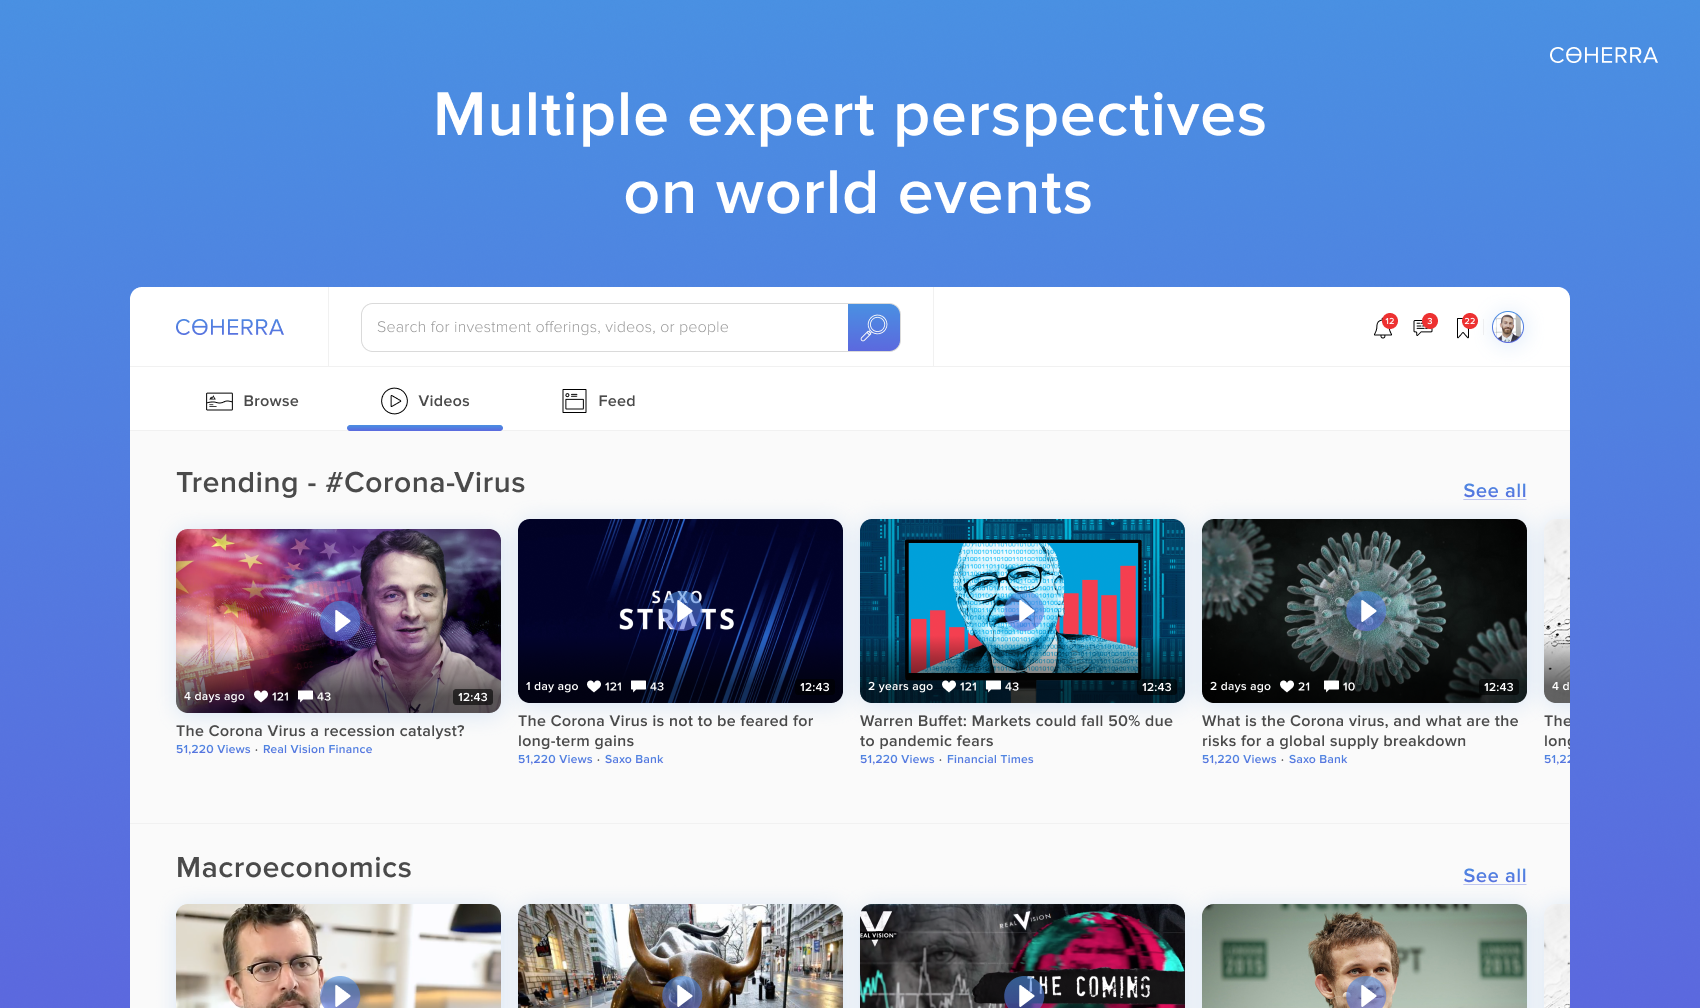Play the Warren Buffet video
The width and height of the screenshot is (1700, 1008).
1025,611
